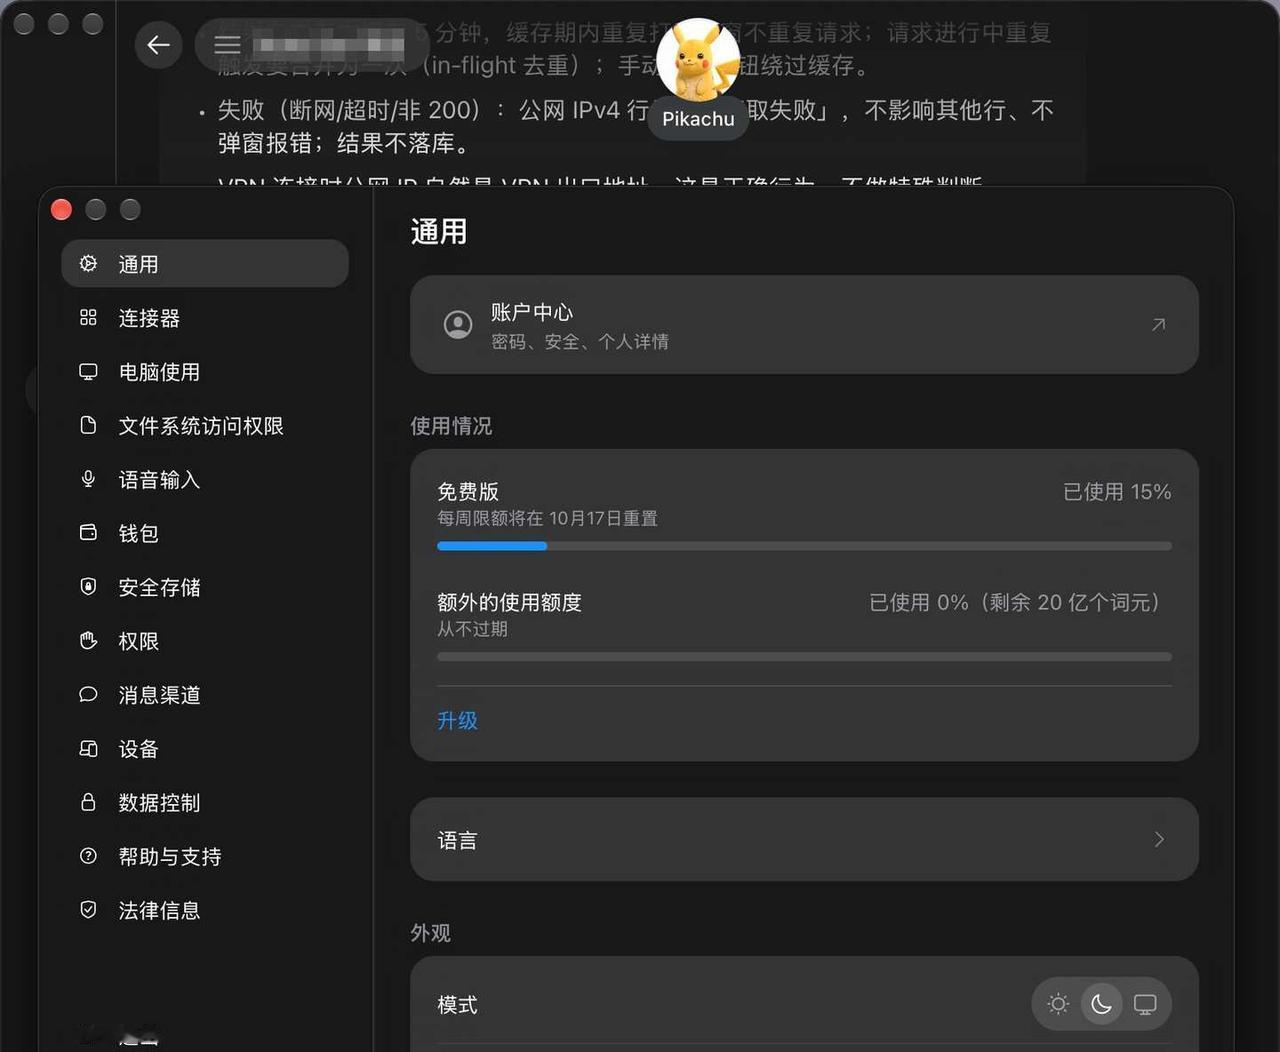Open the 法律信息 section
1280x1052 pixels.
point(205,909)
